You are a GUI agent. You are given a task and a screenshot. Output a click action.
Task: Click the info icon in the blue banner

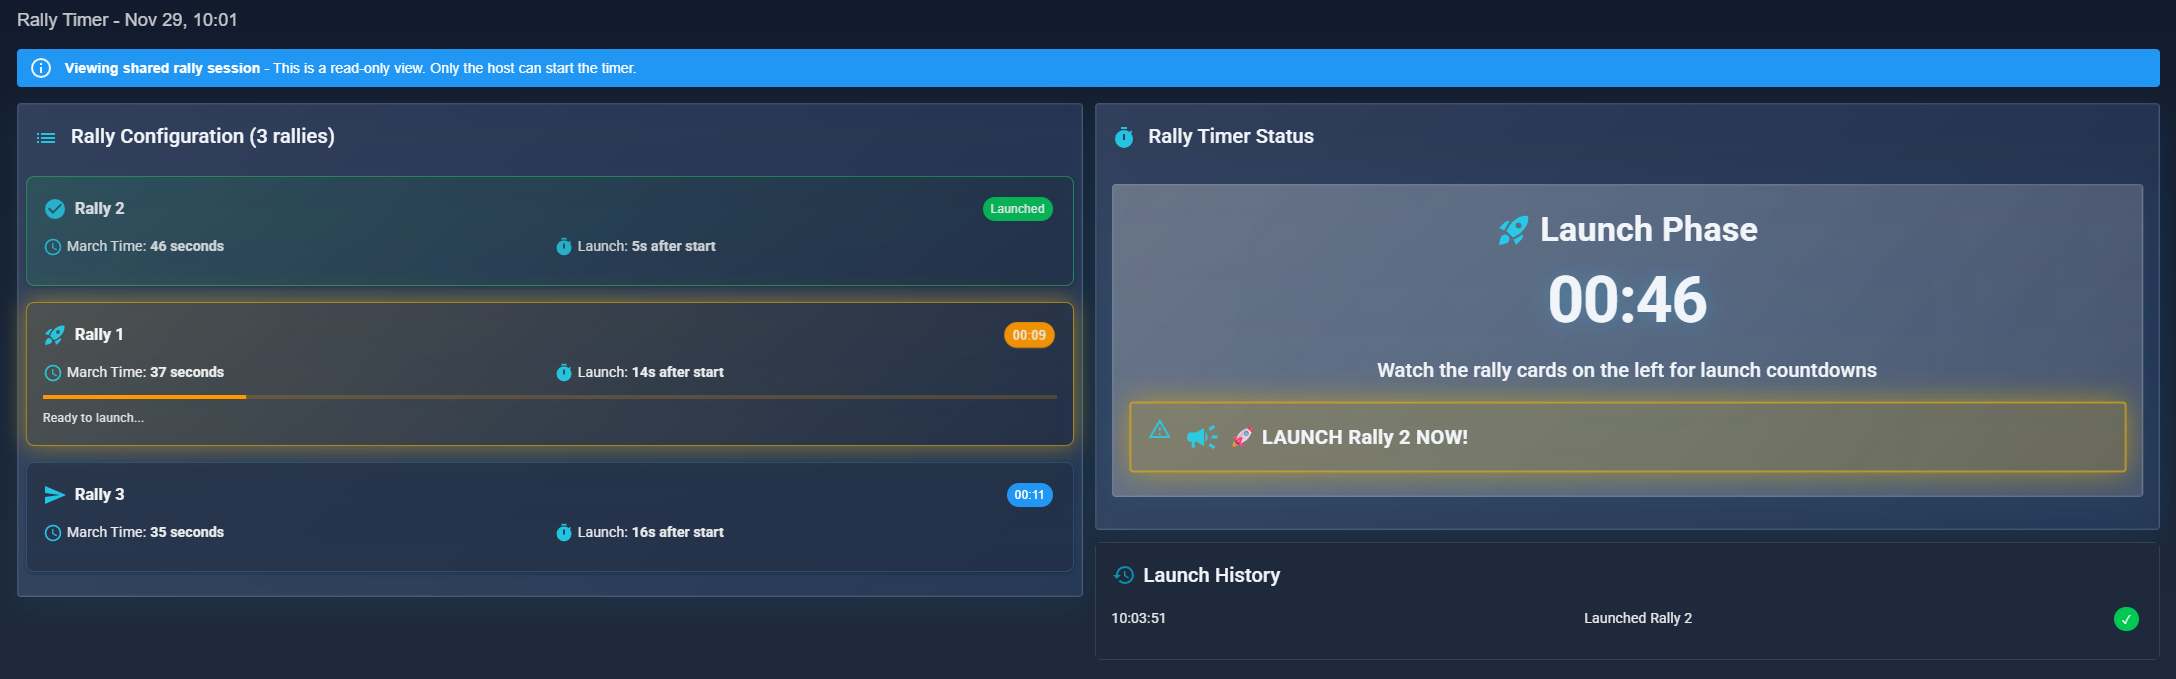[41, 68]
